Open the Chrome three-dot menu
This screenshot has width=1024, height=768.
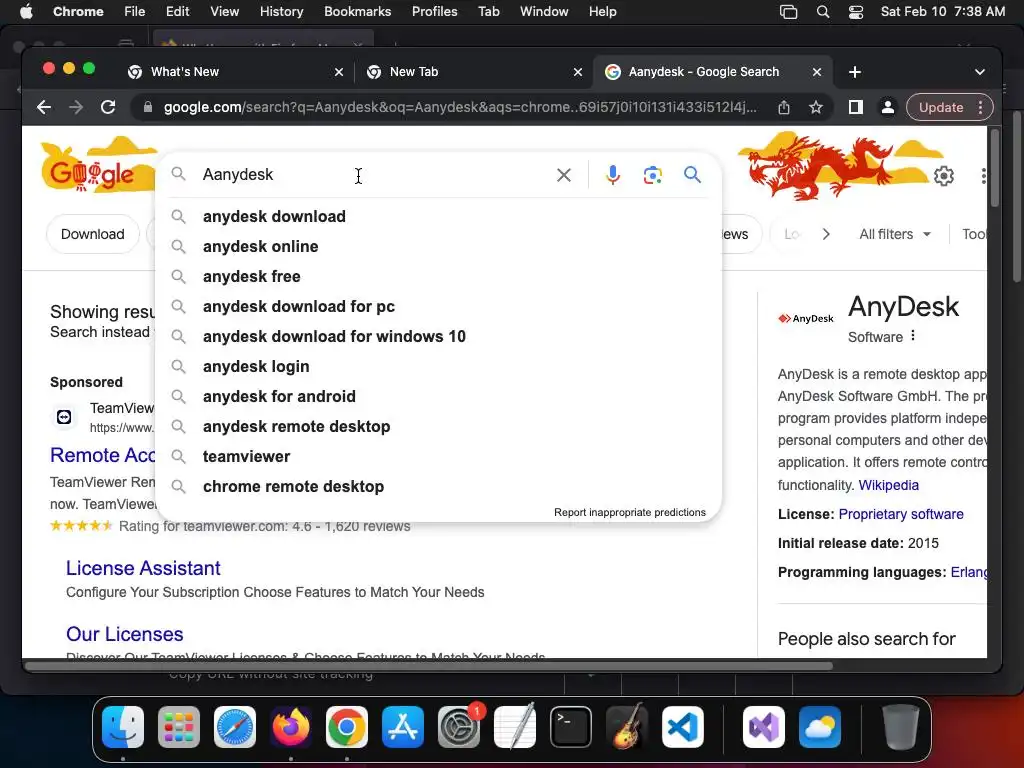pyautogui.click(x=981, y=108)
